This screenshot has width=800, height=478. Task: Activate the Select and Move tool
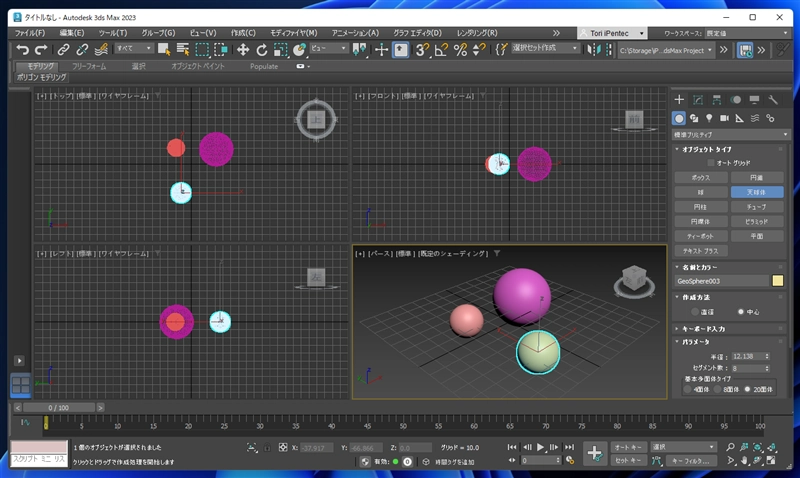(243, 49)
